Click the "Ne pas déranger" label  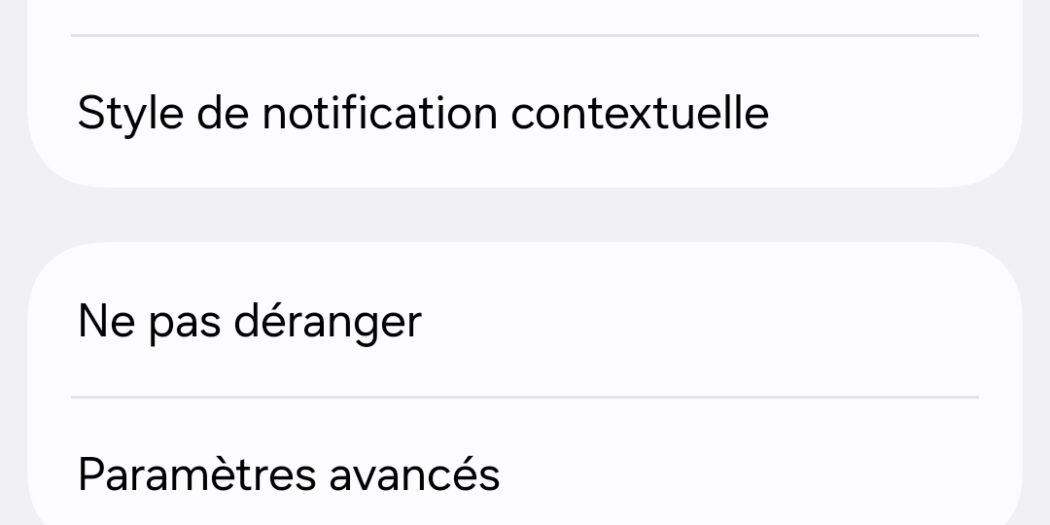tap(250, 322)
